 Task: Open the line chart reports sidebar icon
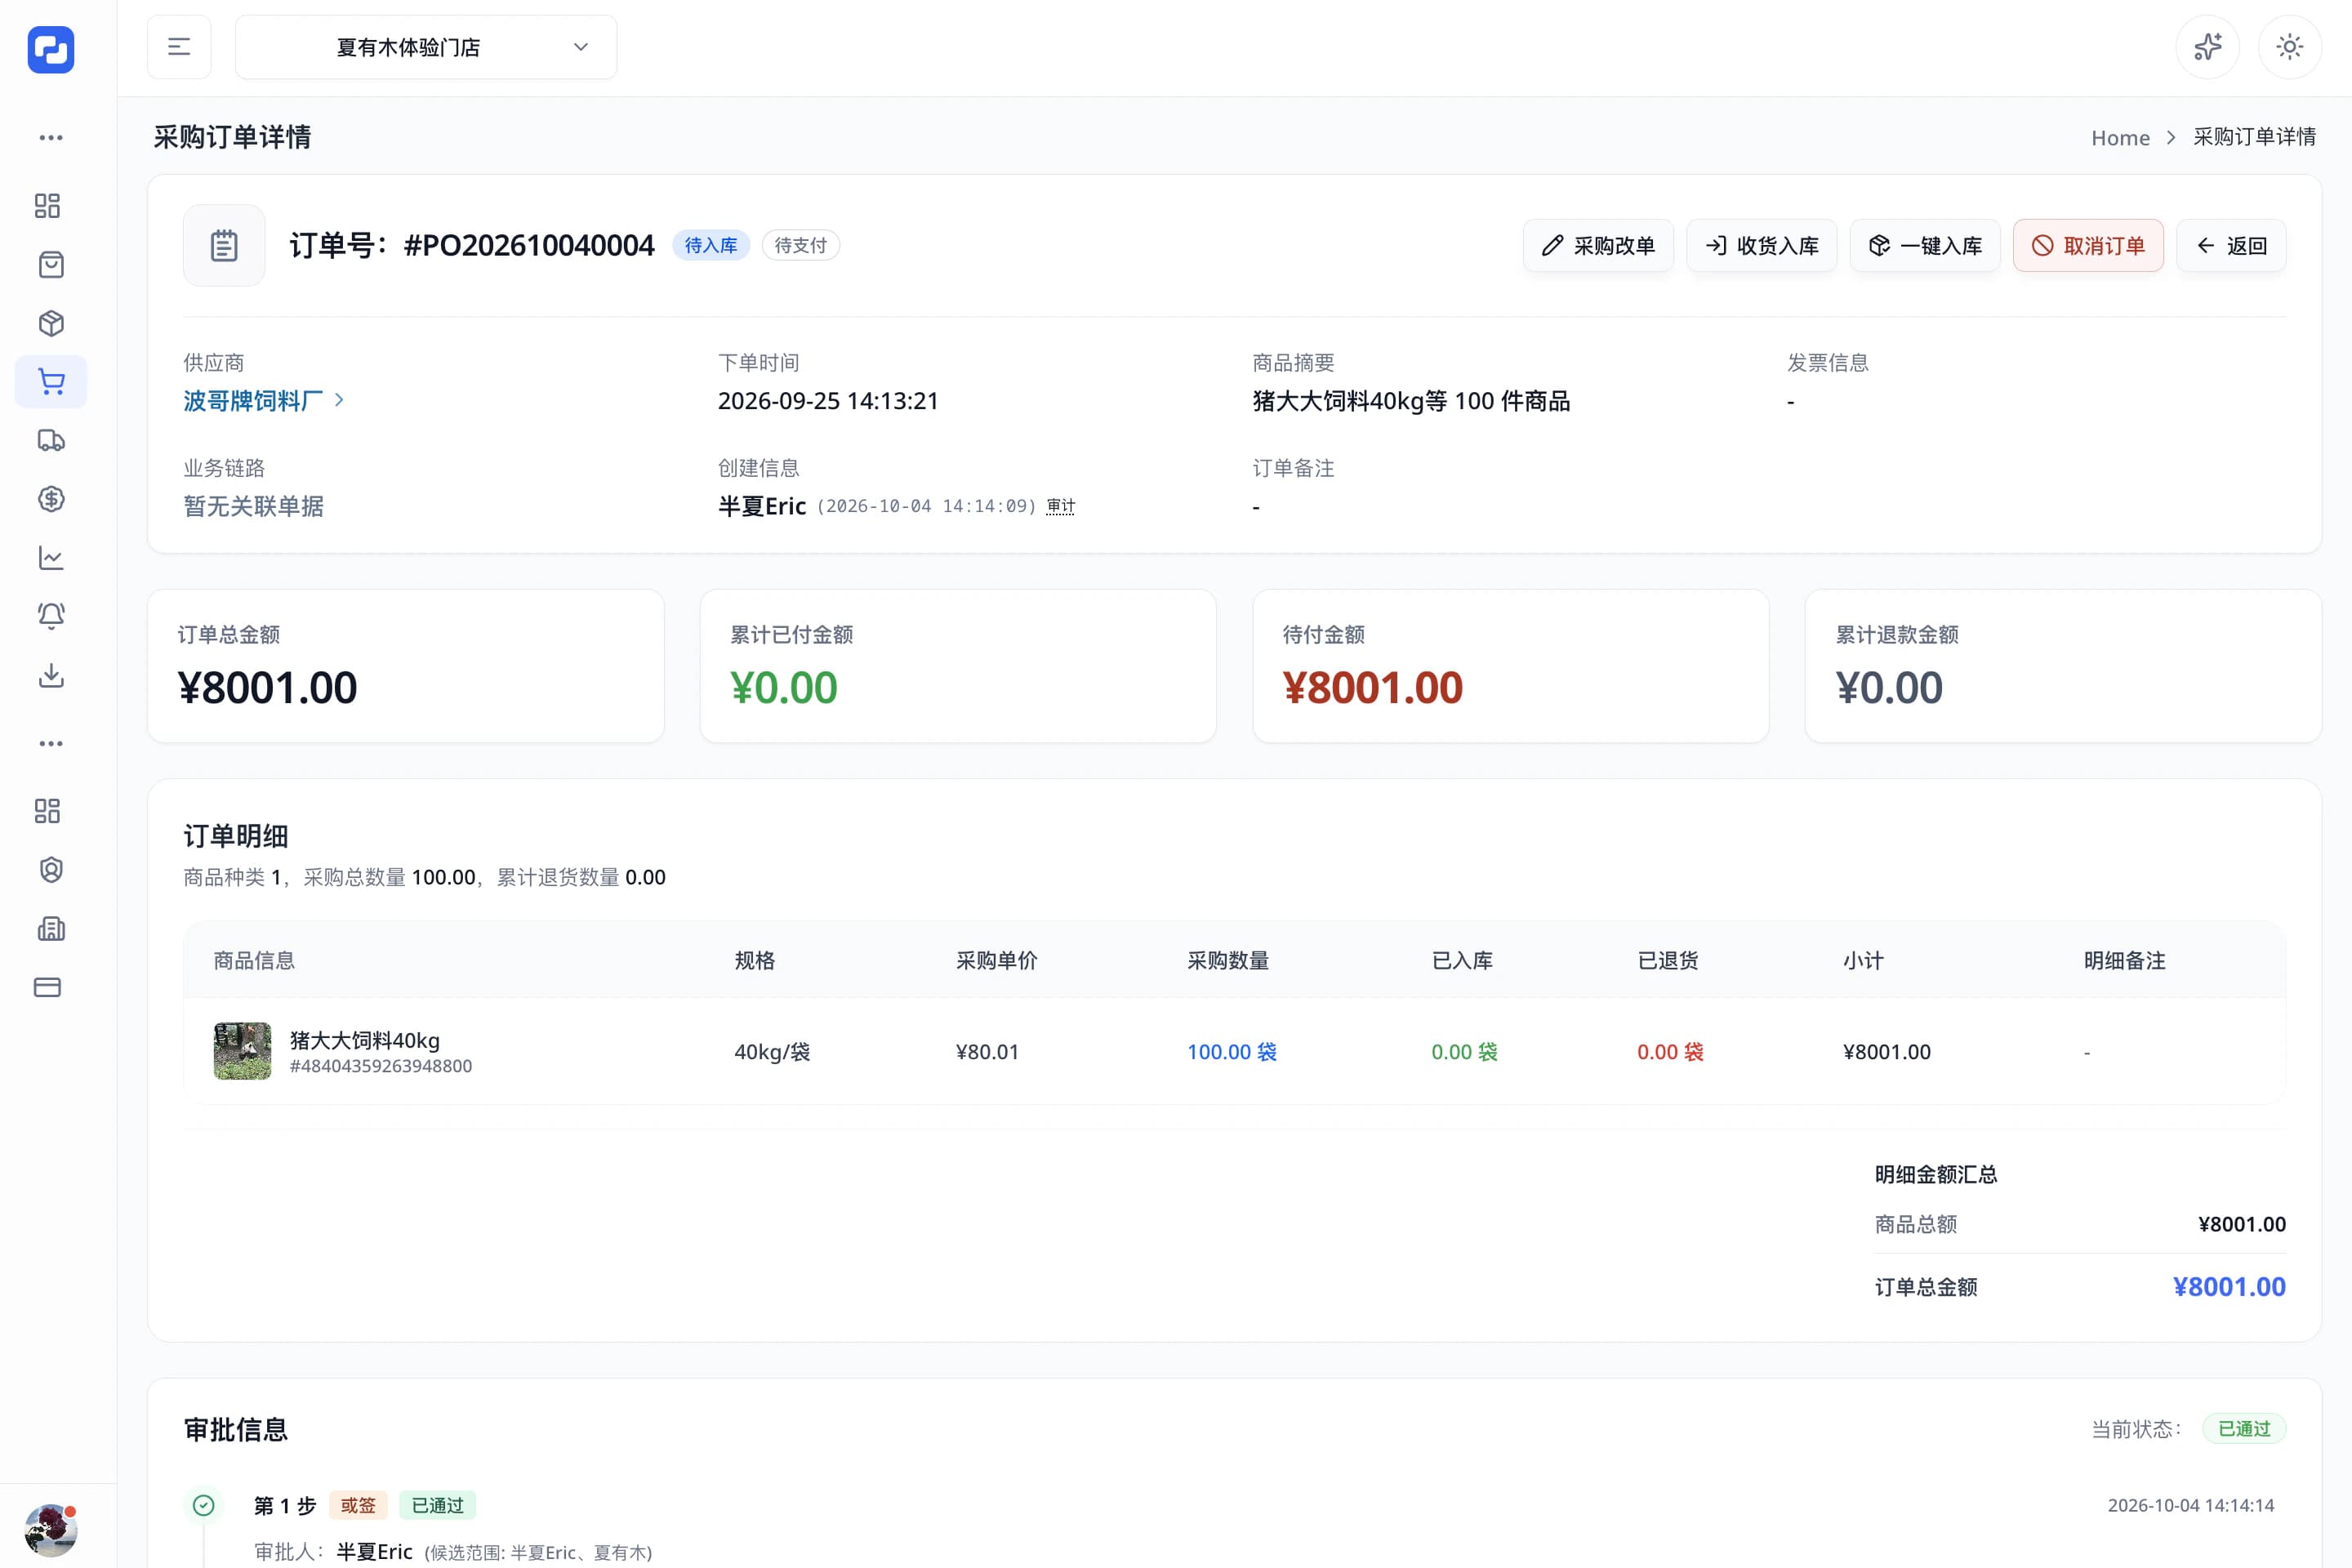pyautogui.click(x=51, y=558)
